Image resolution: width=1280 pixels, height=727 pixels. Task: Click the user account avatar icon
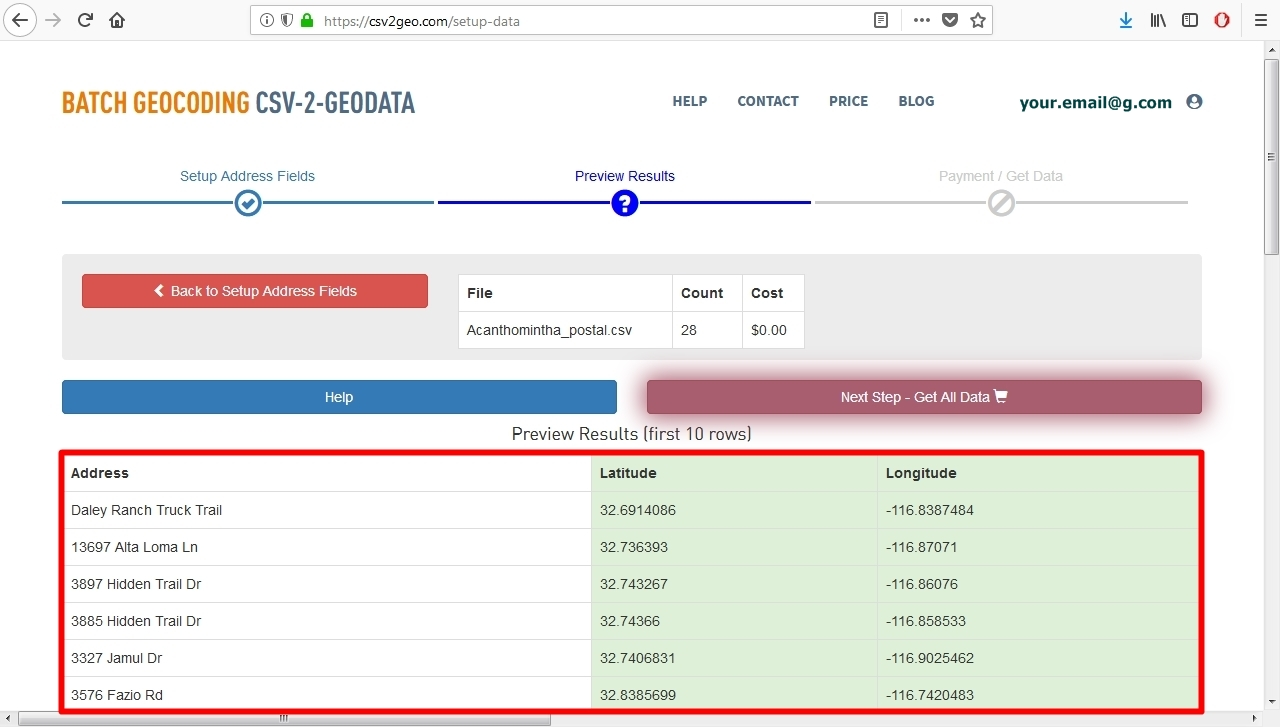point(1194,102)
